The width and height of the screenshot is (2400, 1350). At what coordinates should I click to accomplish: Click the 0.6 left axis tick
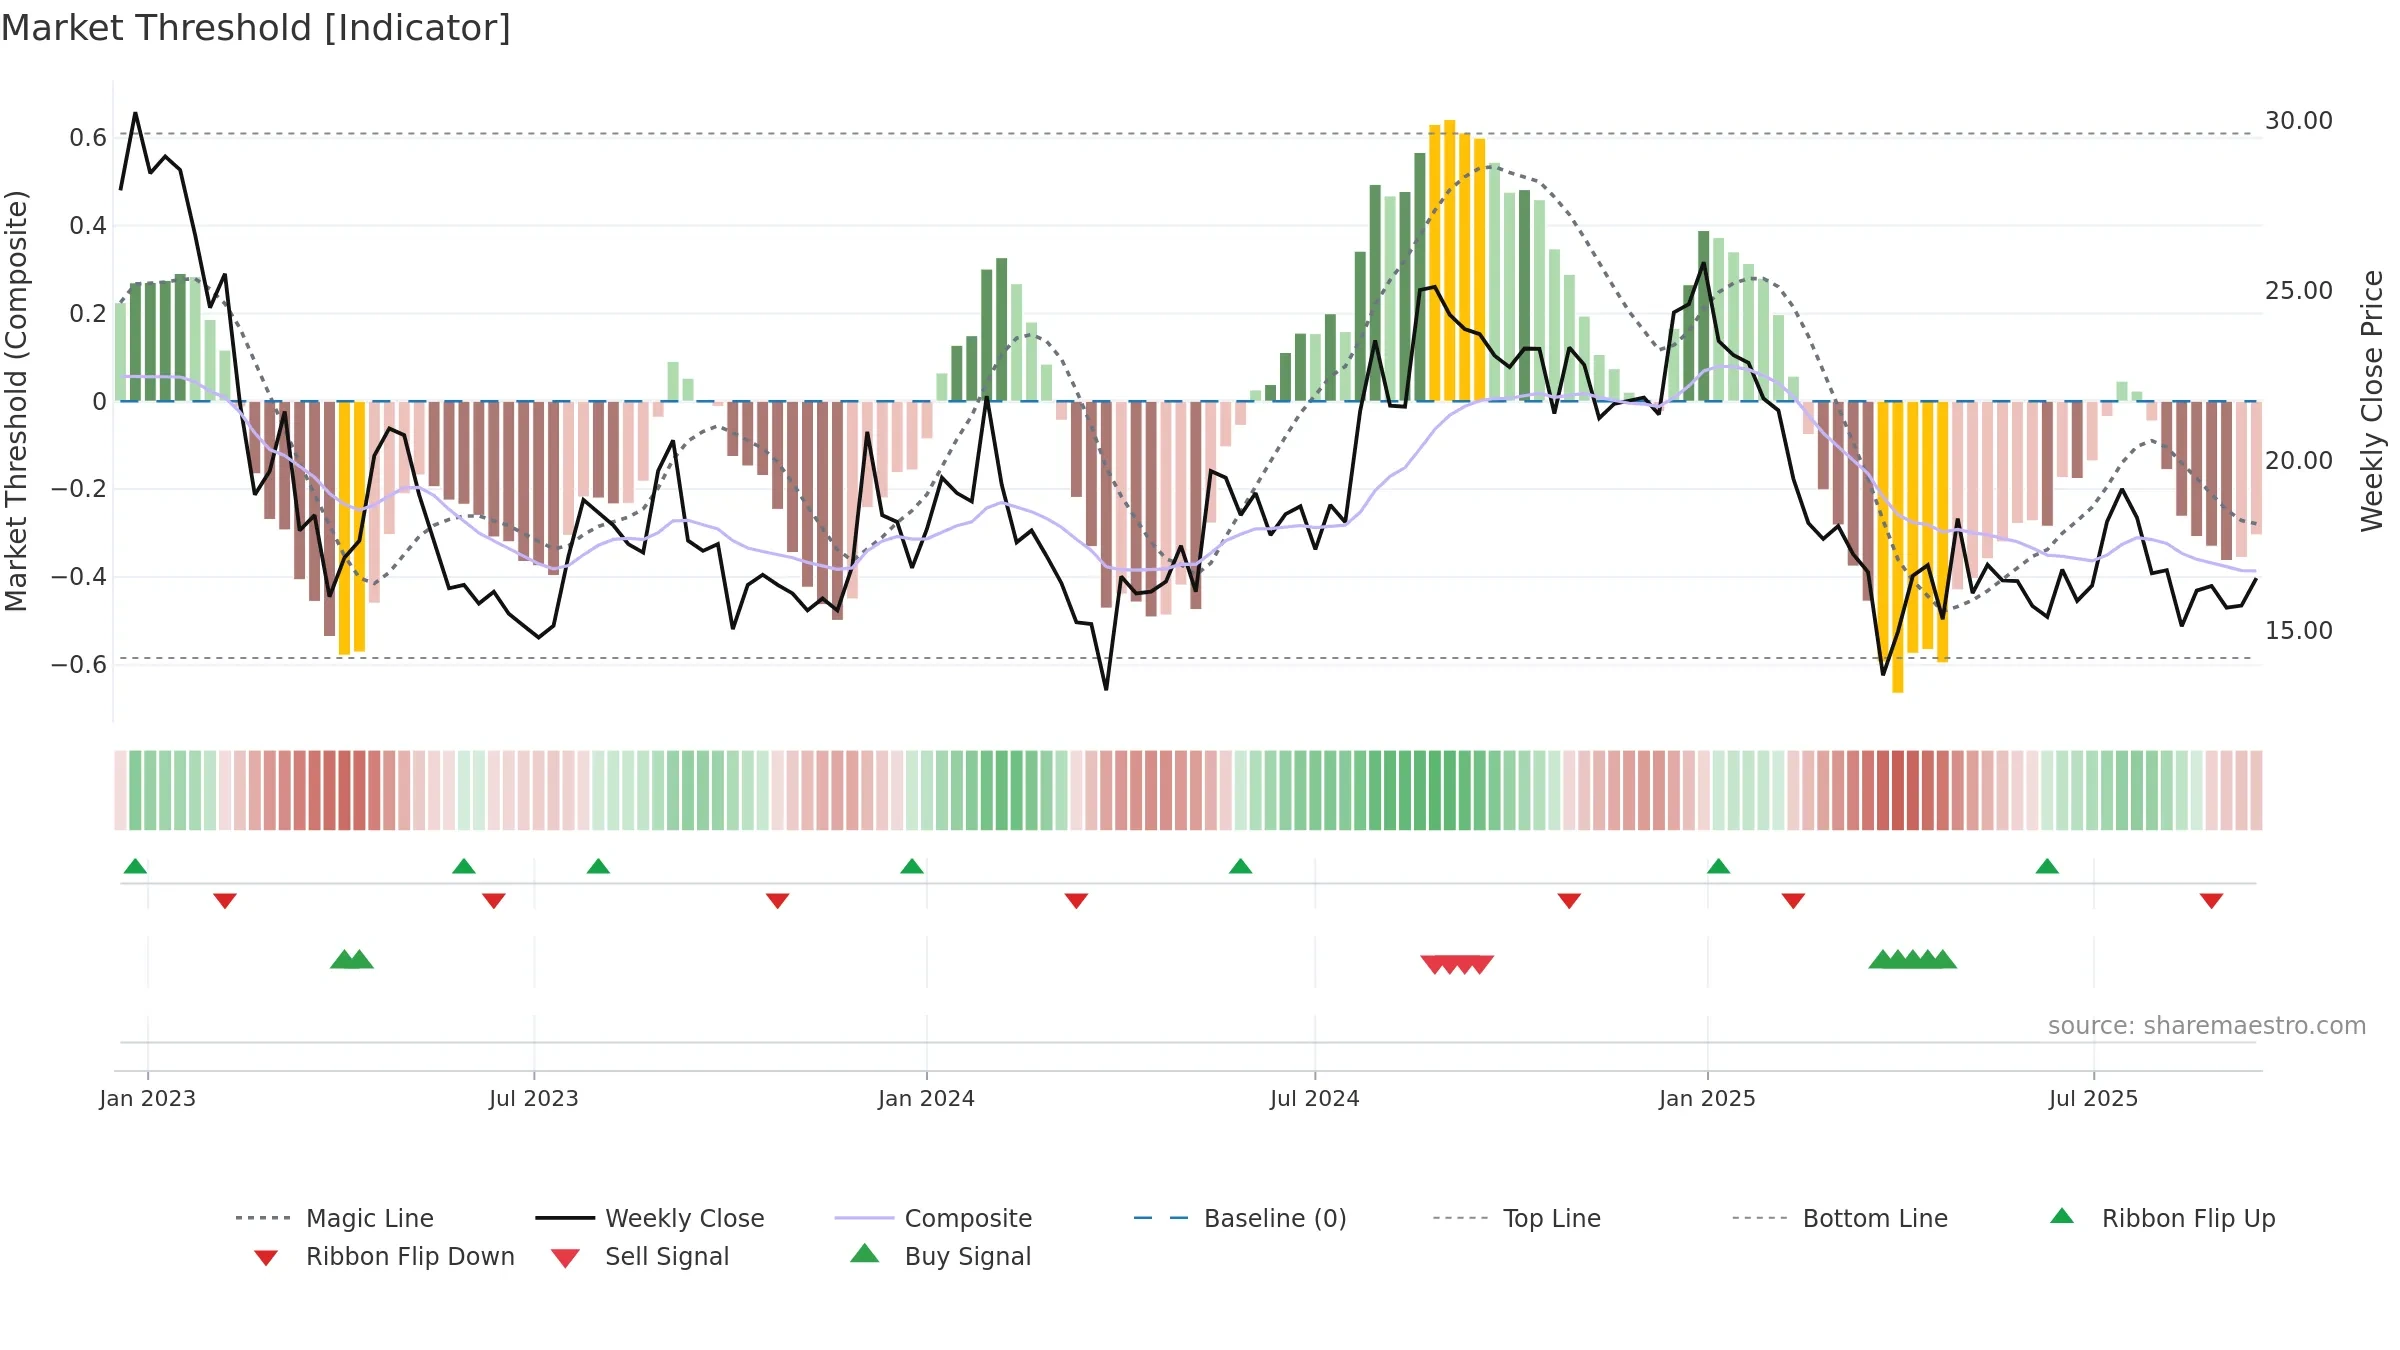click(88, 138)
